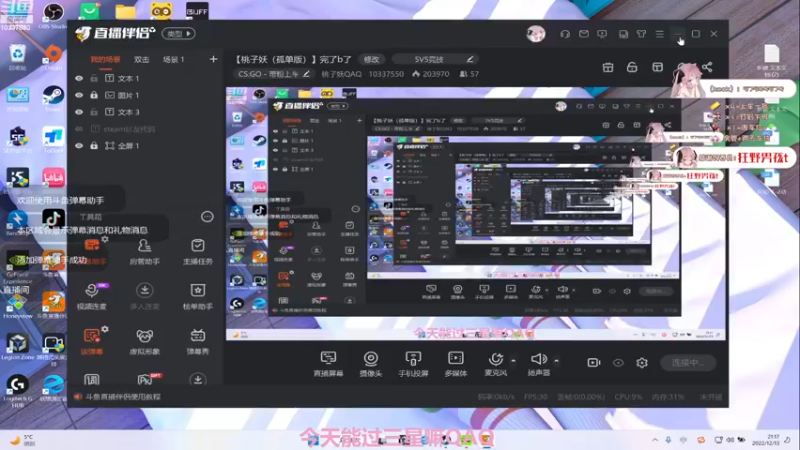The image size is (800, 450).
Task: Add a 直播屏幕 screen capture source
Action: point(328,364)
